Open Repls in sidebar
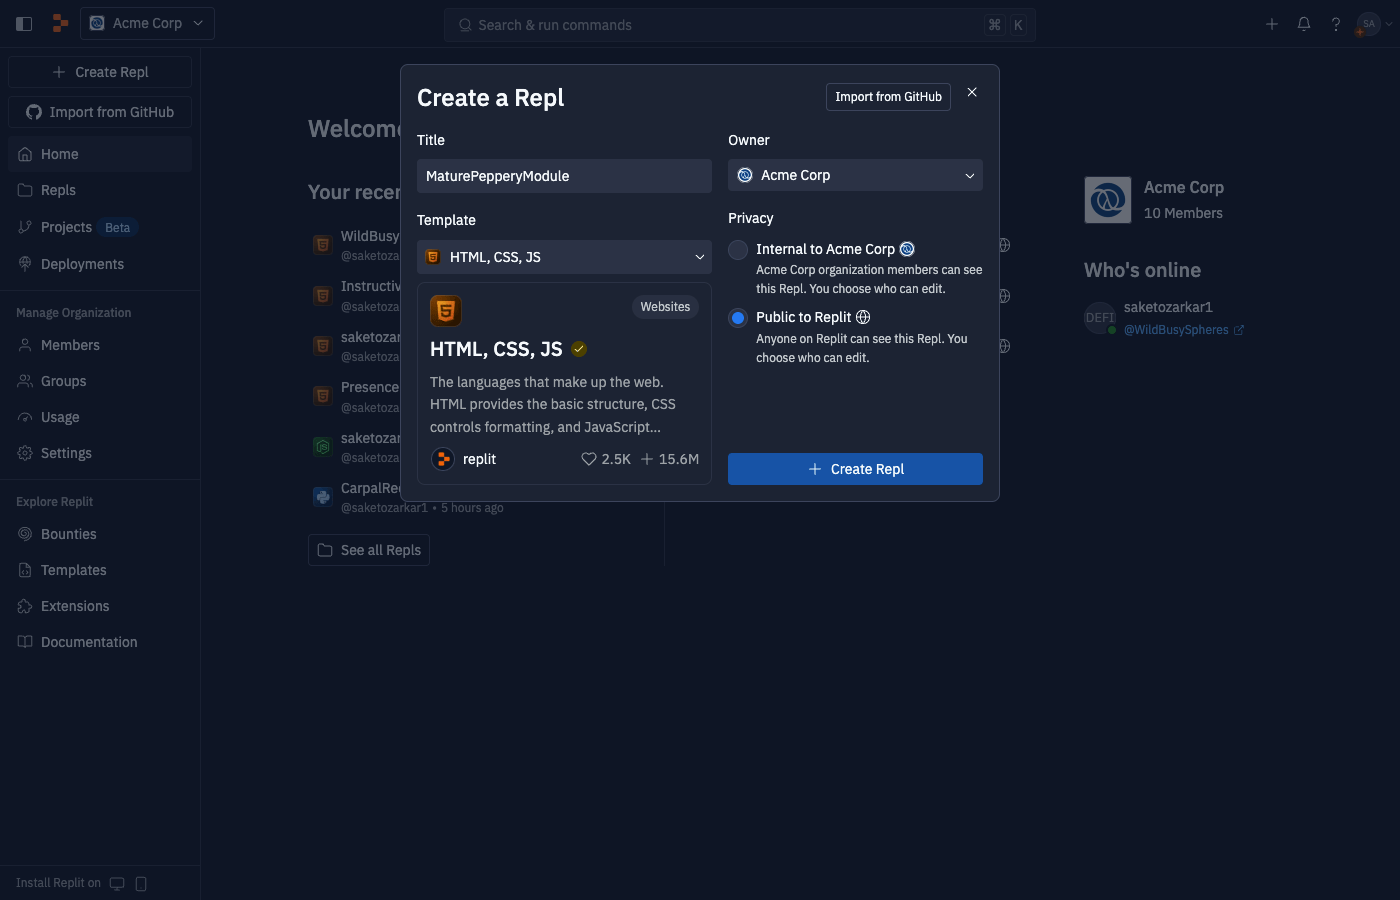 click(x=100, y=190)
